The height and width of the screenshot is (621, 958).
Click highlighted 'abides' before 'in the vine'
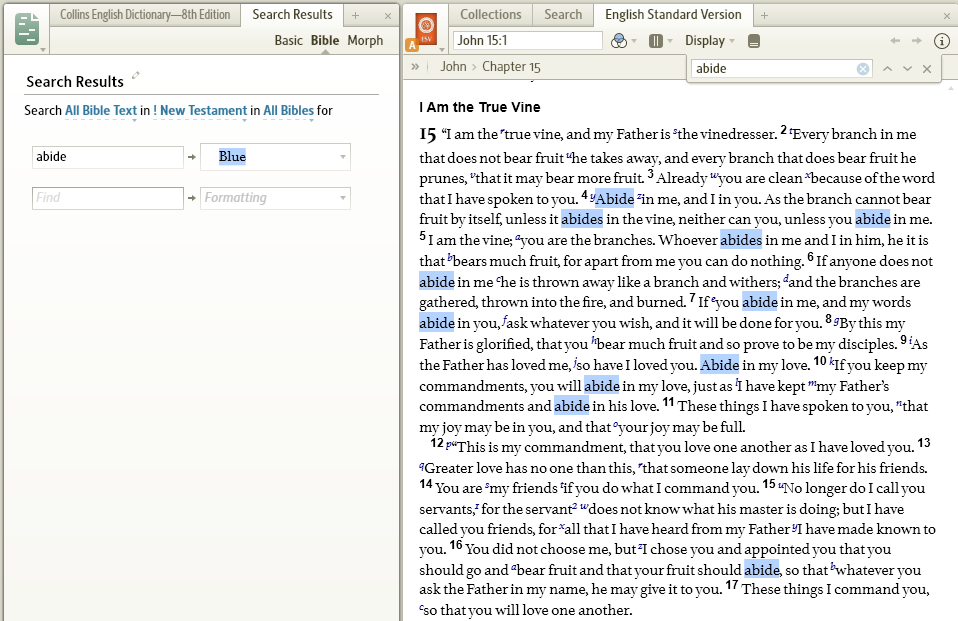(x=582, y=219)
